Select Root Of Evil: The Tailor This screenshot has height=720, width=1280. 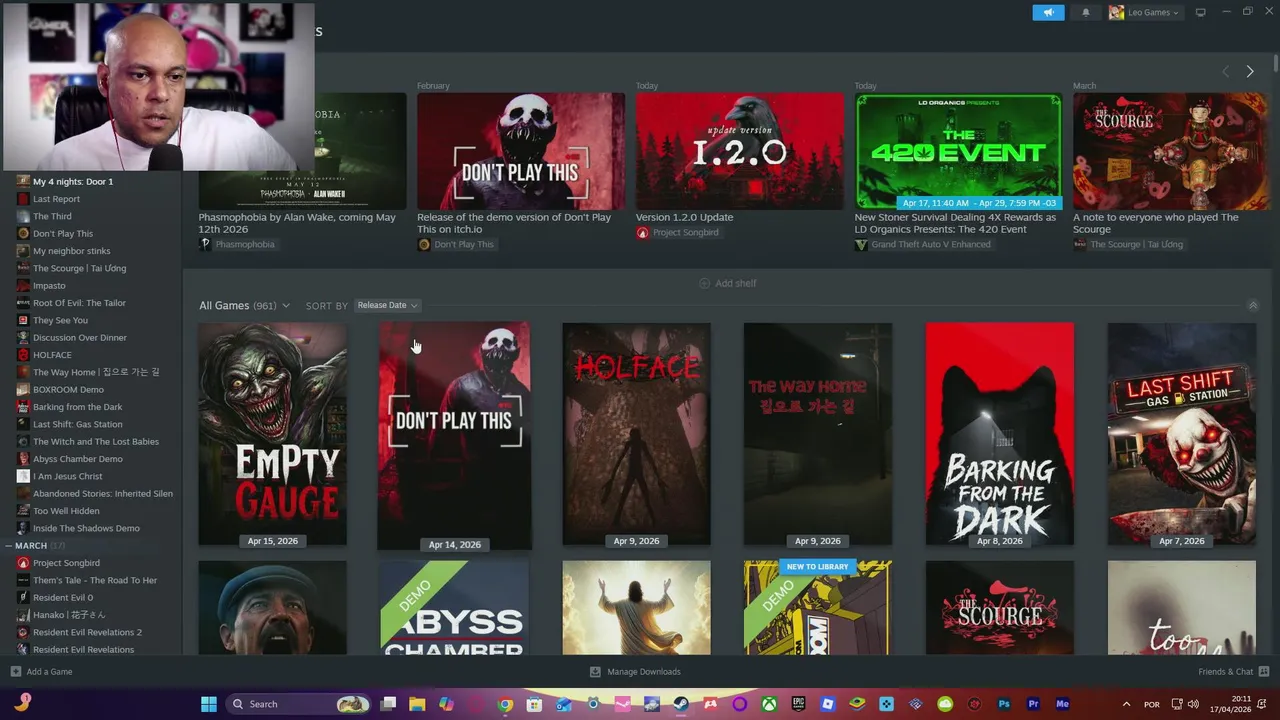[x=90, y=303]
